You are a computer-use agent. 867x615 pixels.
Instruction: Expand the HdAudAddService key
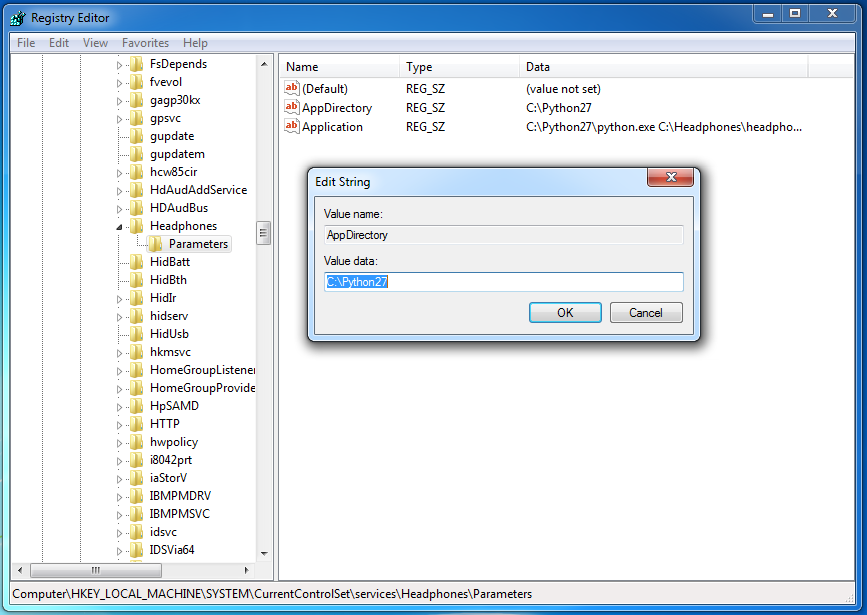click(119, 191)
